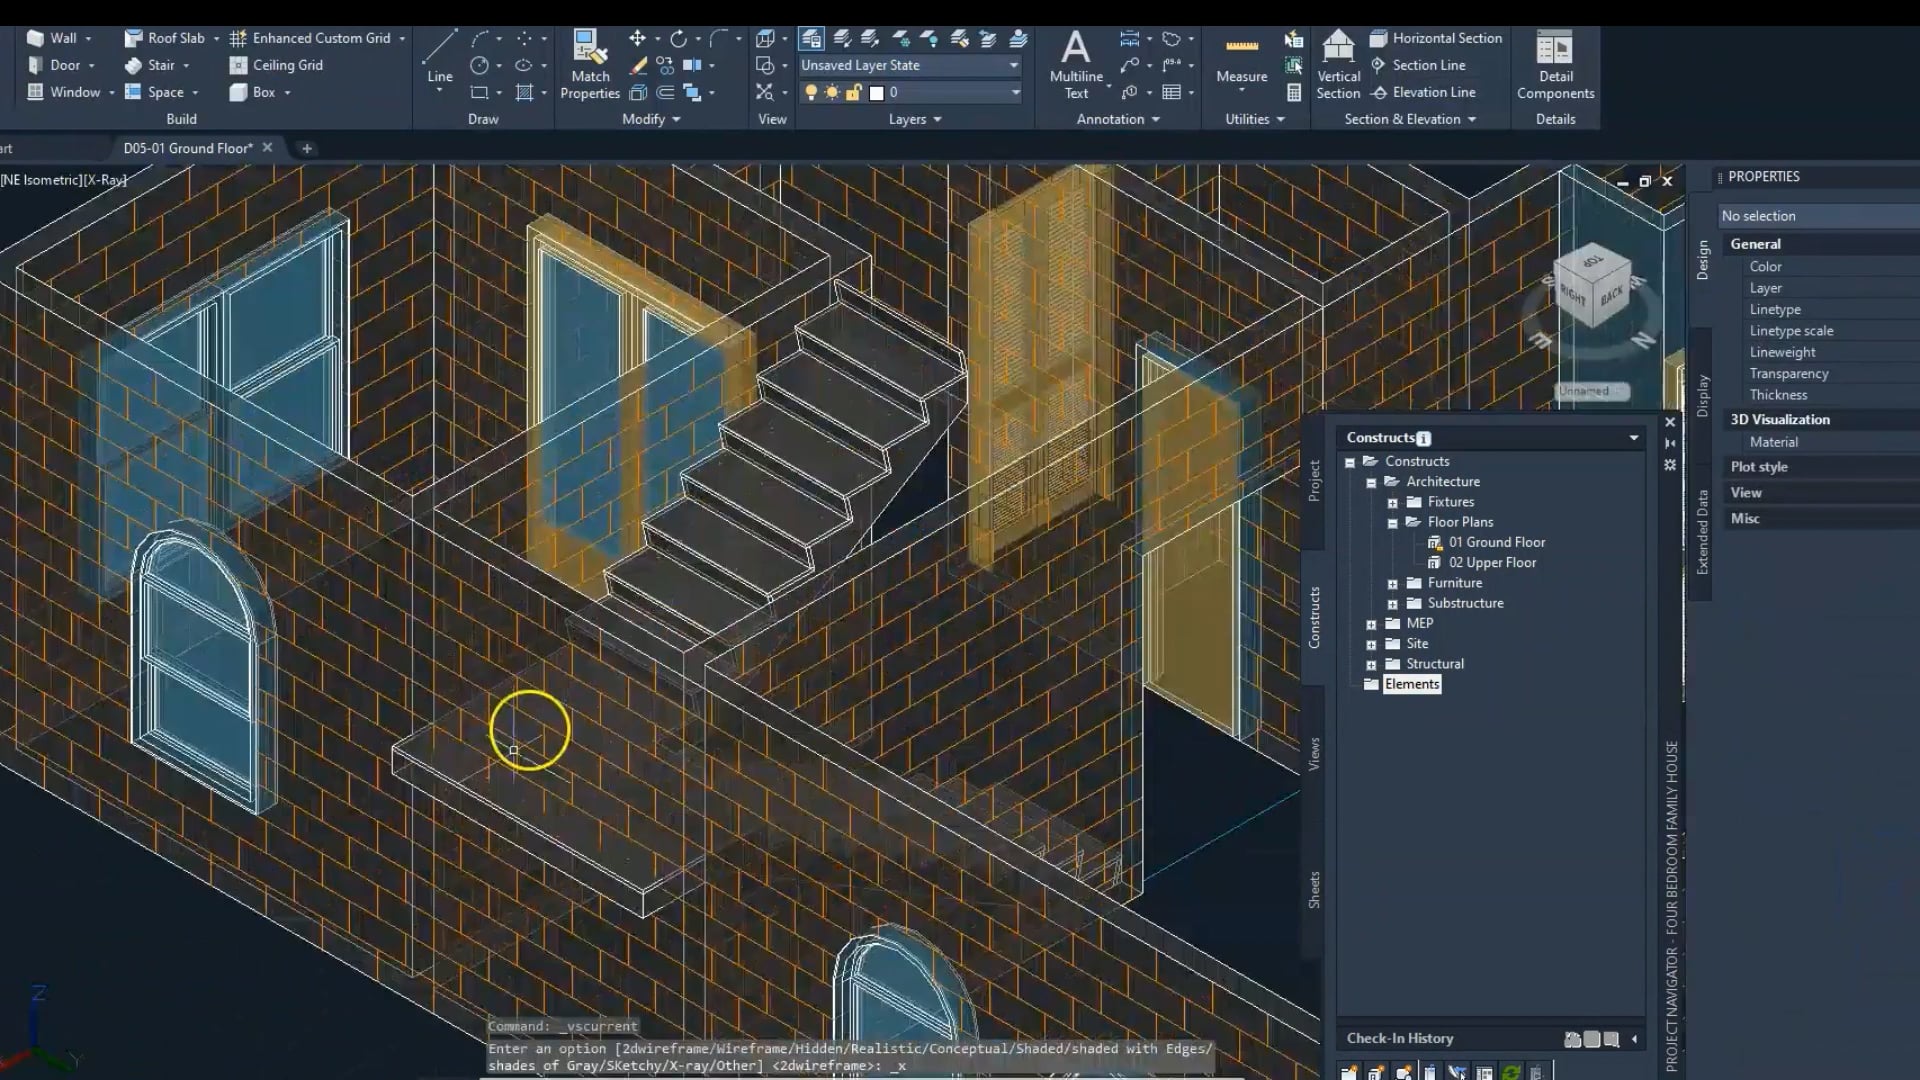The width and height of the screenshot is (1920, 1080).
Task: Switch to the Project tab in navigator
Action: click(x=1314, y=481)
